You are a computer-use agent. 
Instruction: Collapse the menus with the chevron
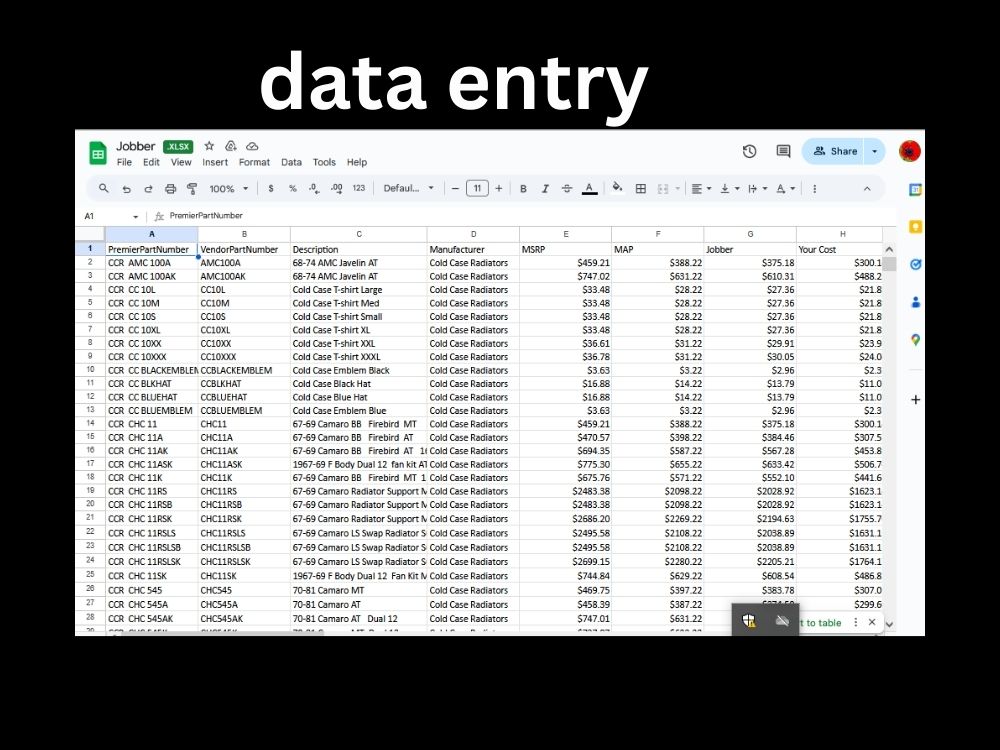point(867,189)
